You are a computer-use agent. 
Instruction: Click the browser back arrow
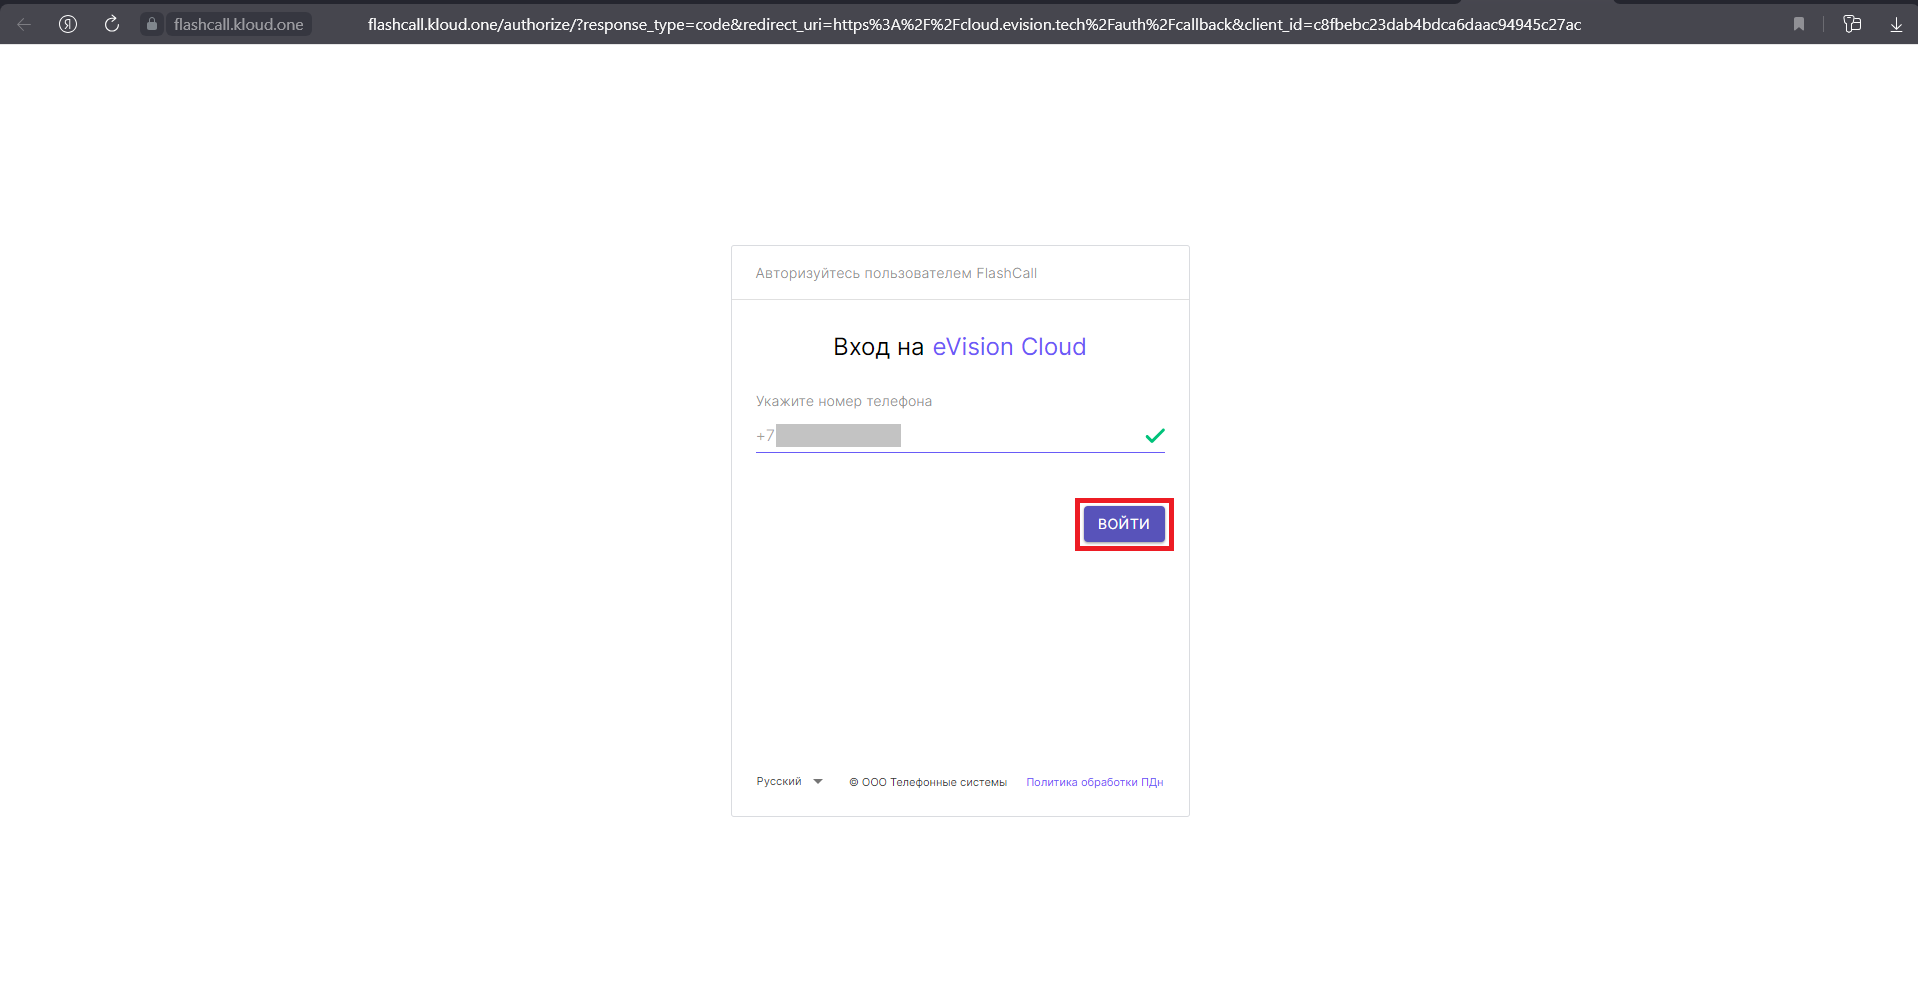point(24,24)
